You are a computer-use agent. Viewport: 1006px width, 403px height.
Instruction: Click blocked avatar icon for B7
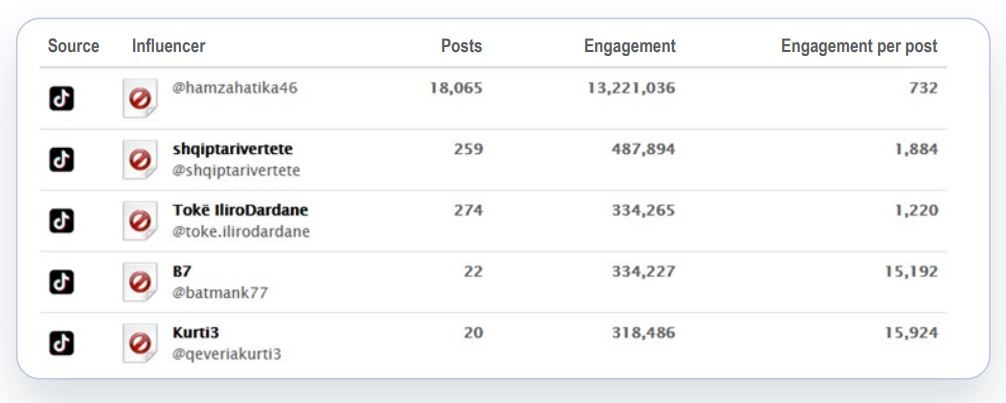click(141, 283)
